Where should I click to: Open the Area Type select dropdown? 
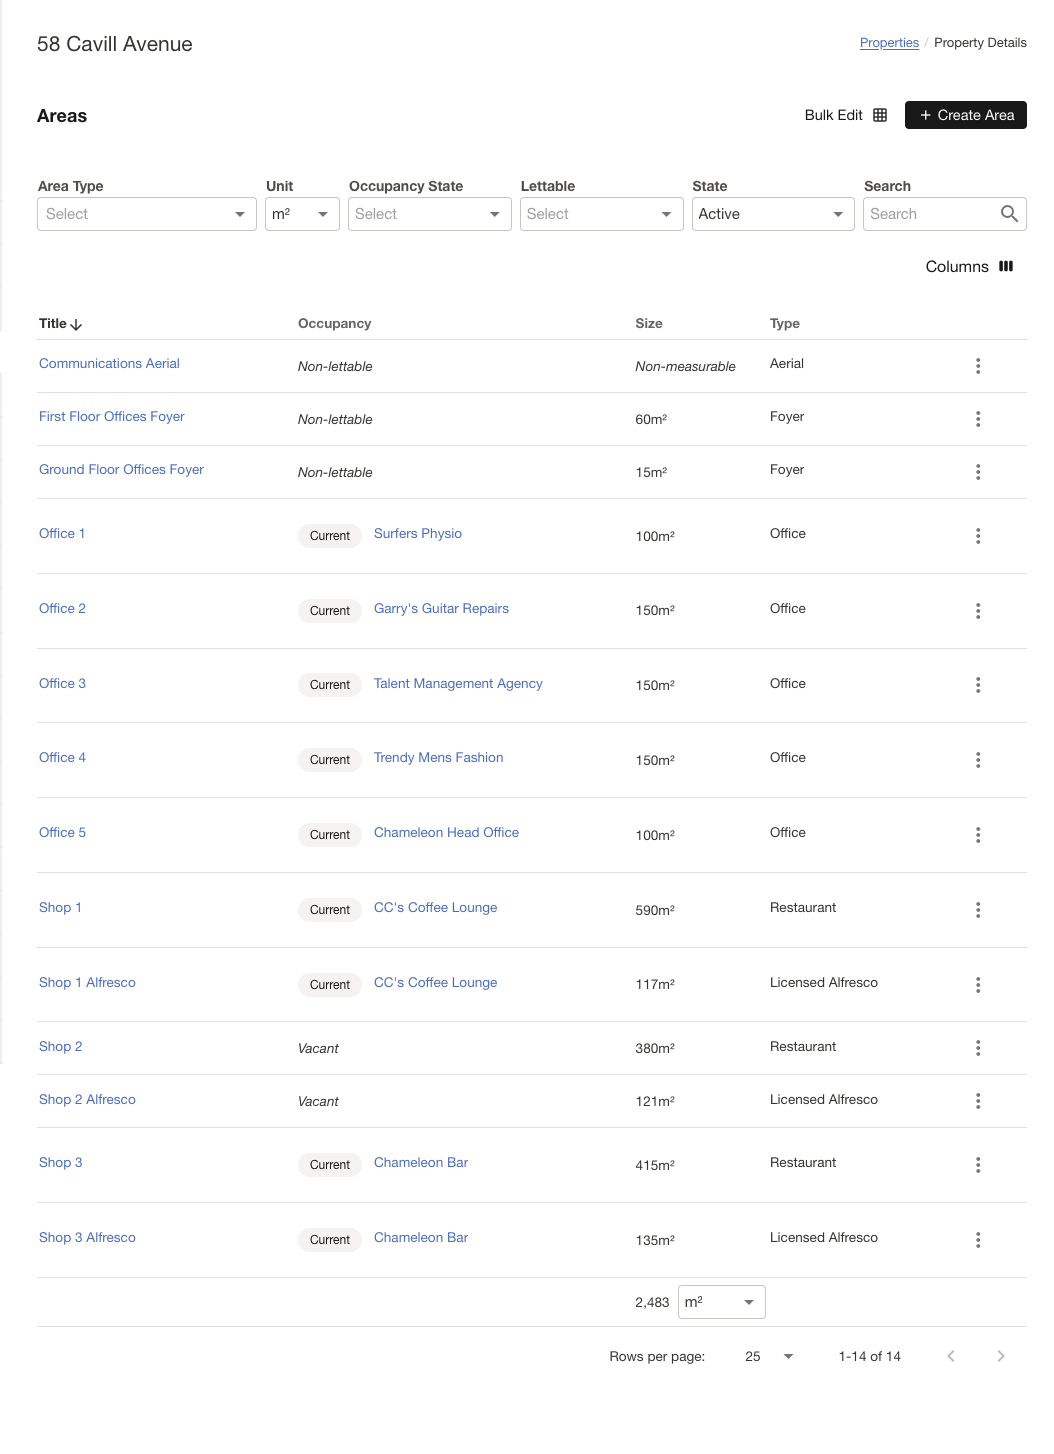(146, 213)
